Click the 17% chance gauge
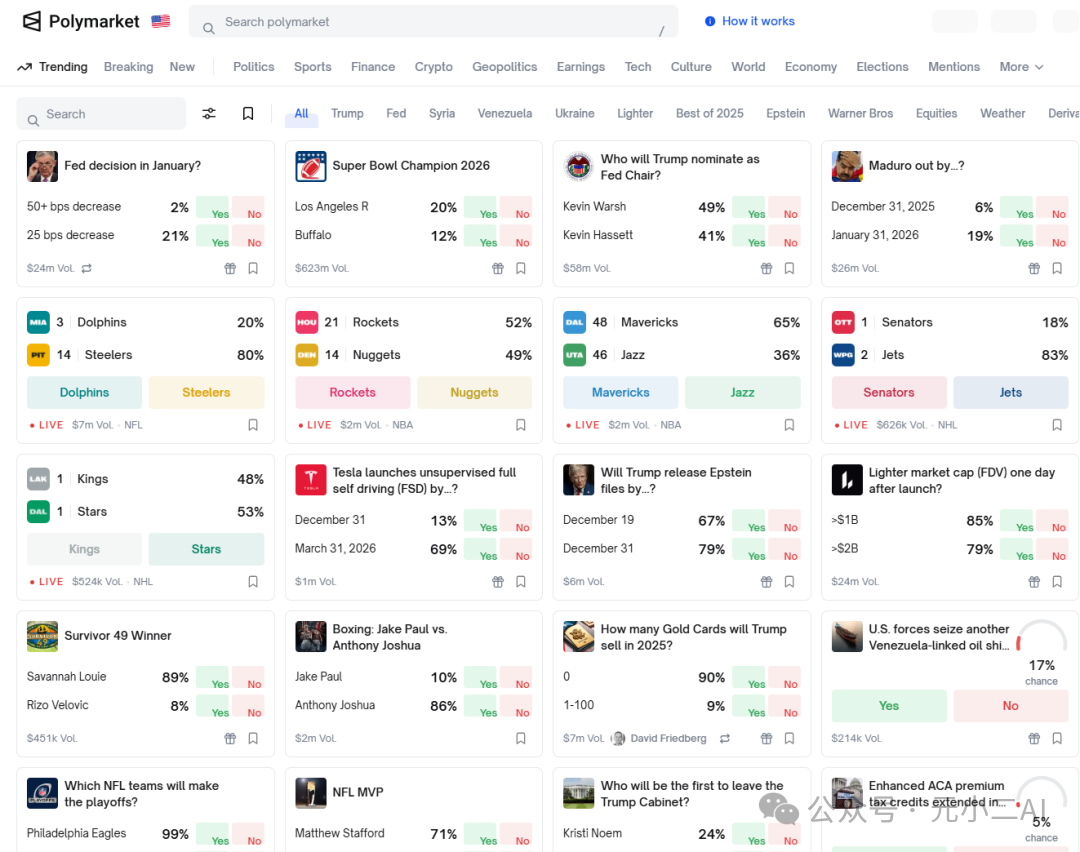Image resolution: width=1080 pixels, height=852 pixels. click(1041, 654)
